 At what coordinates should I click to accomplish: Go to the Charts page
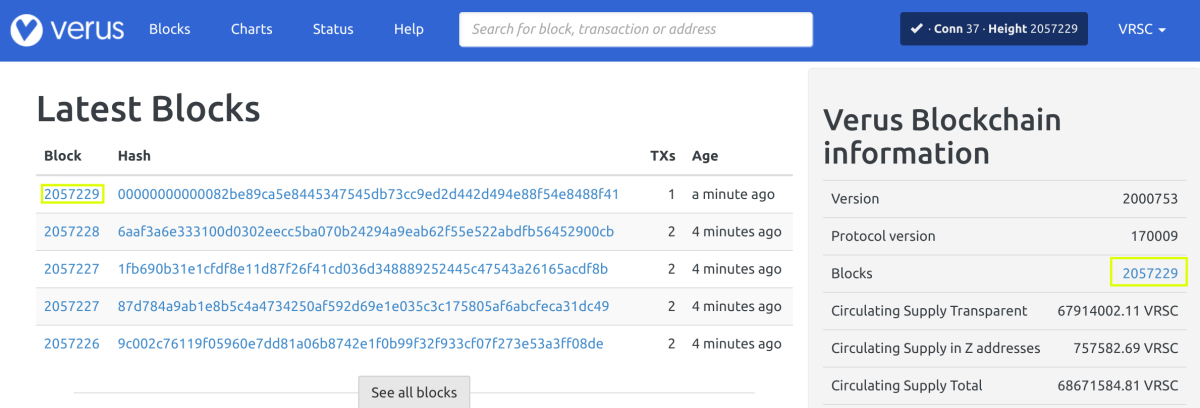click(251, 29)
